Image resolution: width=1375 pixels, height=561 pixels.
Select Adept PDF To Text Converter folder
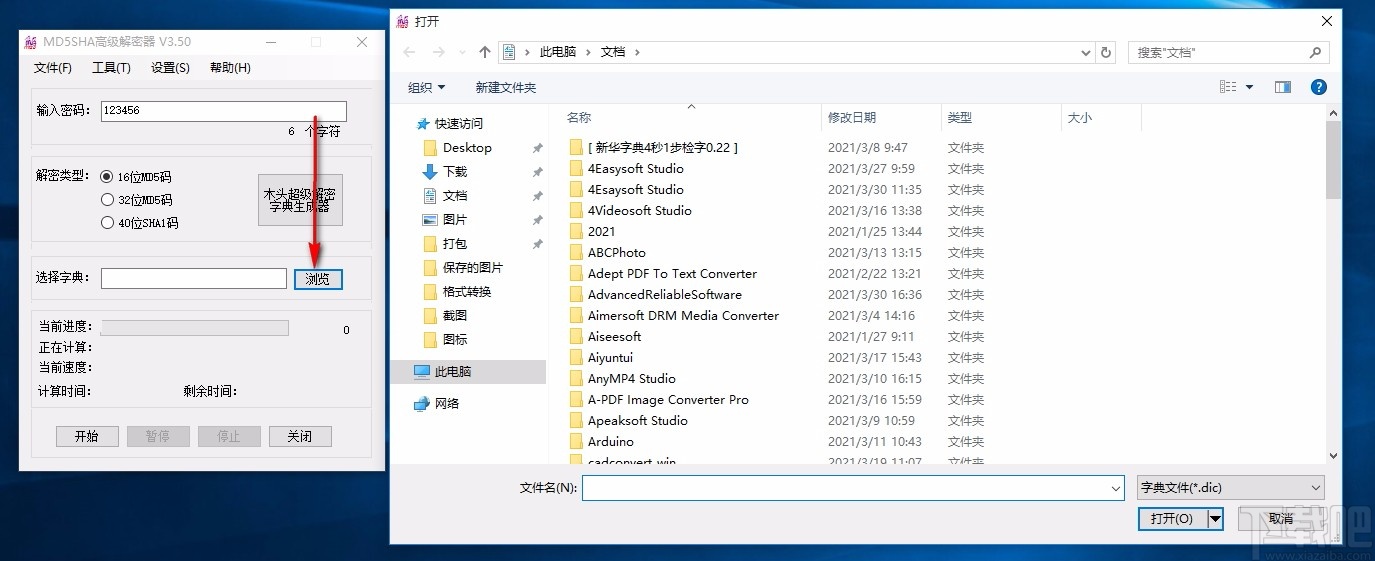(x=672, y=274)
